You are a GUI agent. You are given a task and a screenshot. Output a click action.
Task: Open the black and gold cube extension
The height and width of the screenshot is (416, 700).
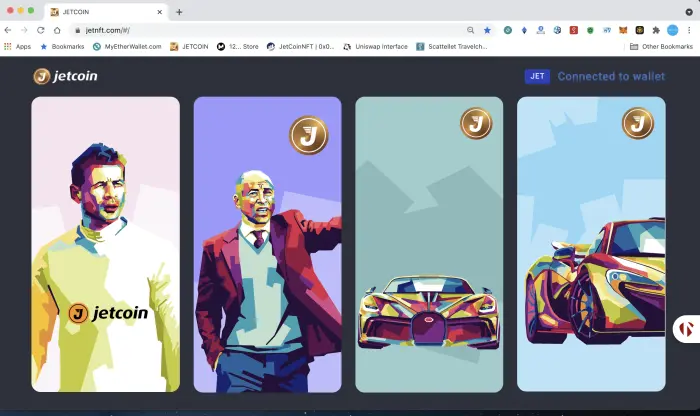(639, 30)
